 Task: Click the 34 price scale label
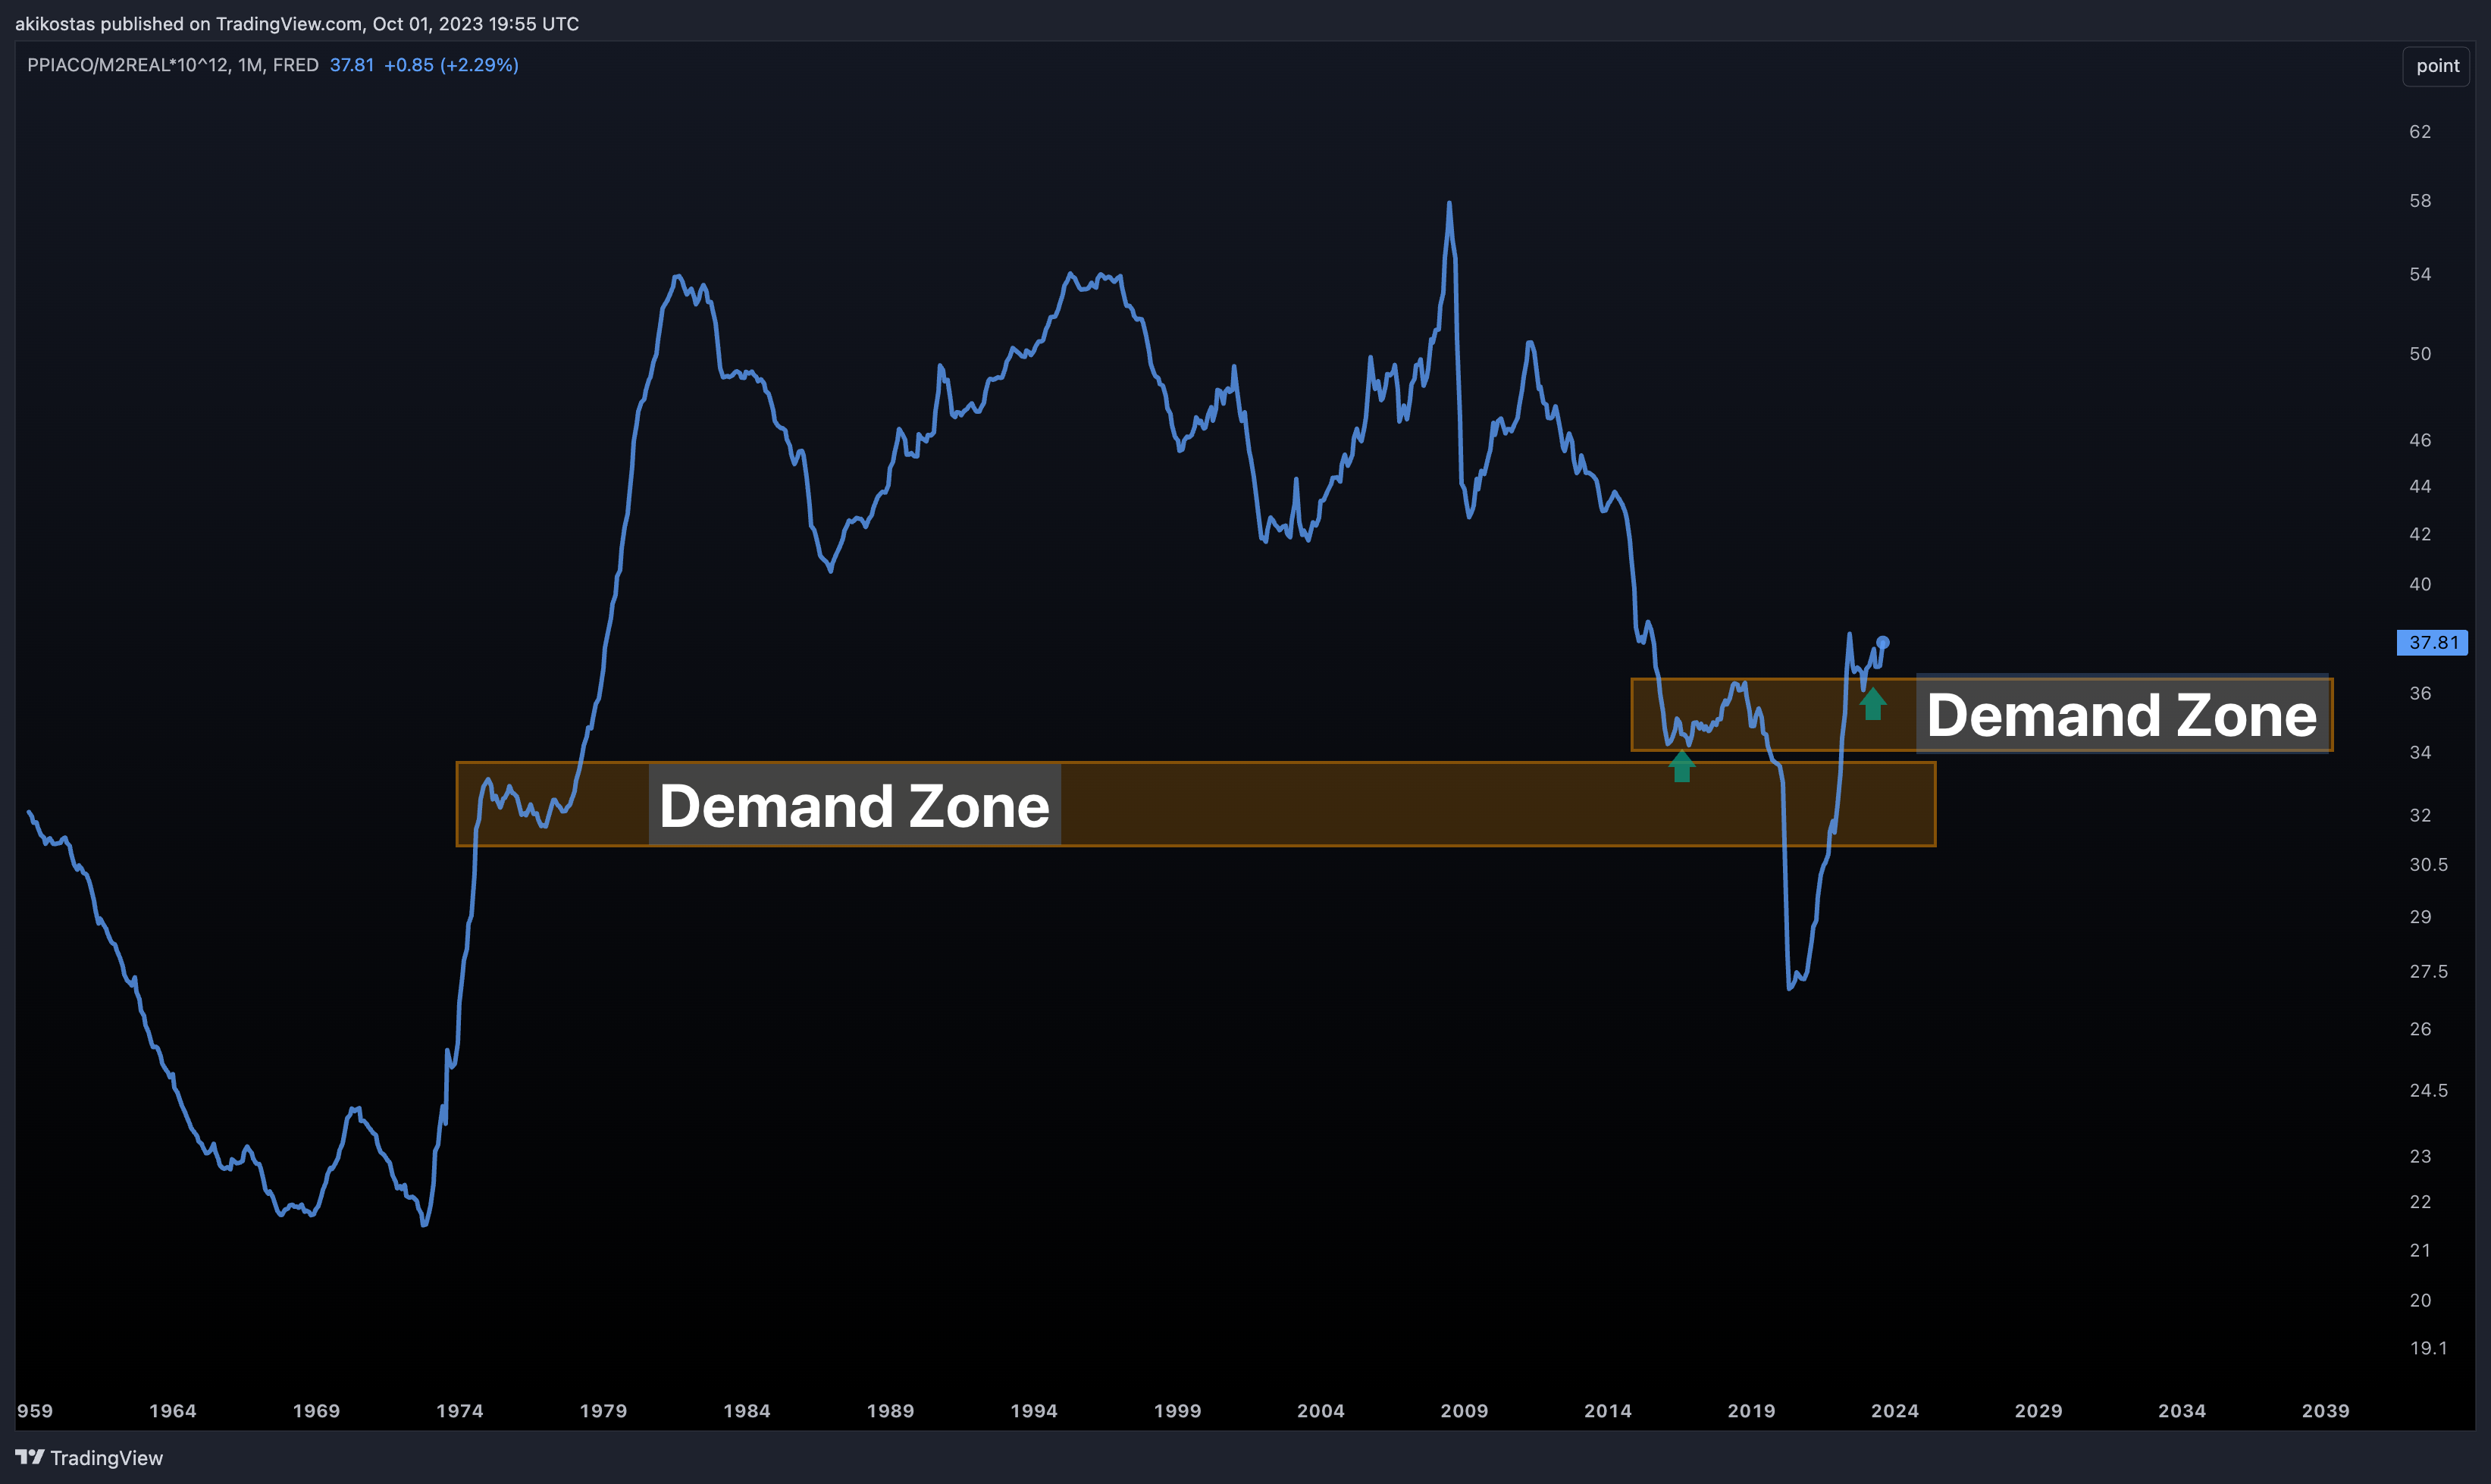coord(2420,752)
